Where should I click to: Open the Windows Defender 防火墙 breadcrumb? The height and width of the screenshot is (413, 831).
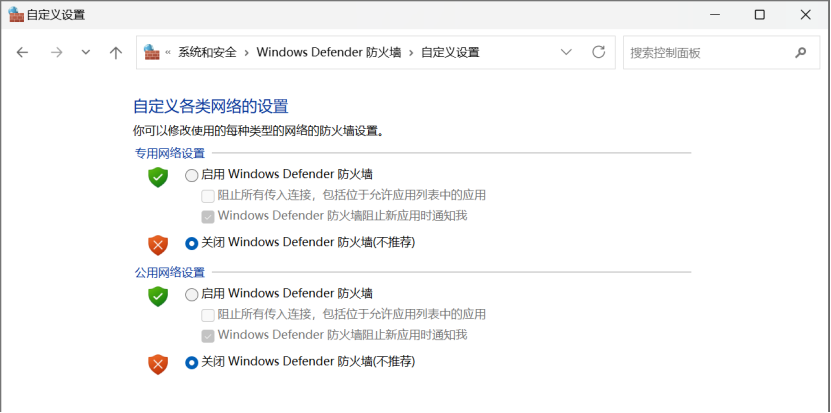(329, 52)
